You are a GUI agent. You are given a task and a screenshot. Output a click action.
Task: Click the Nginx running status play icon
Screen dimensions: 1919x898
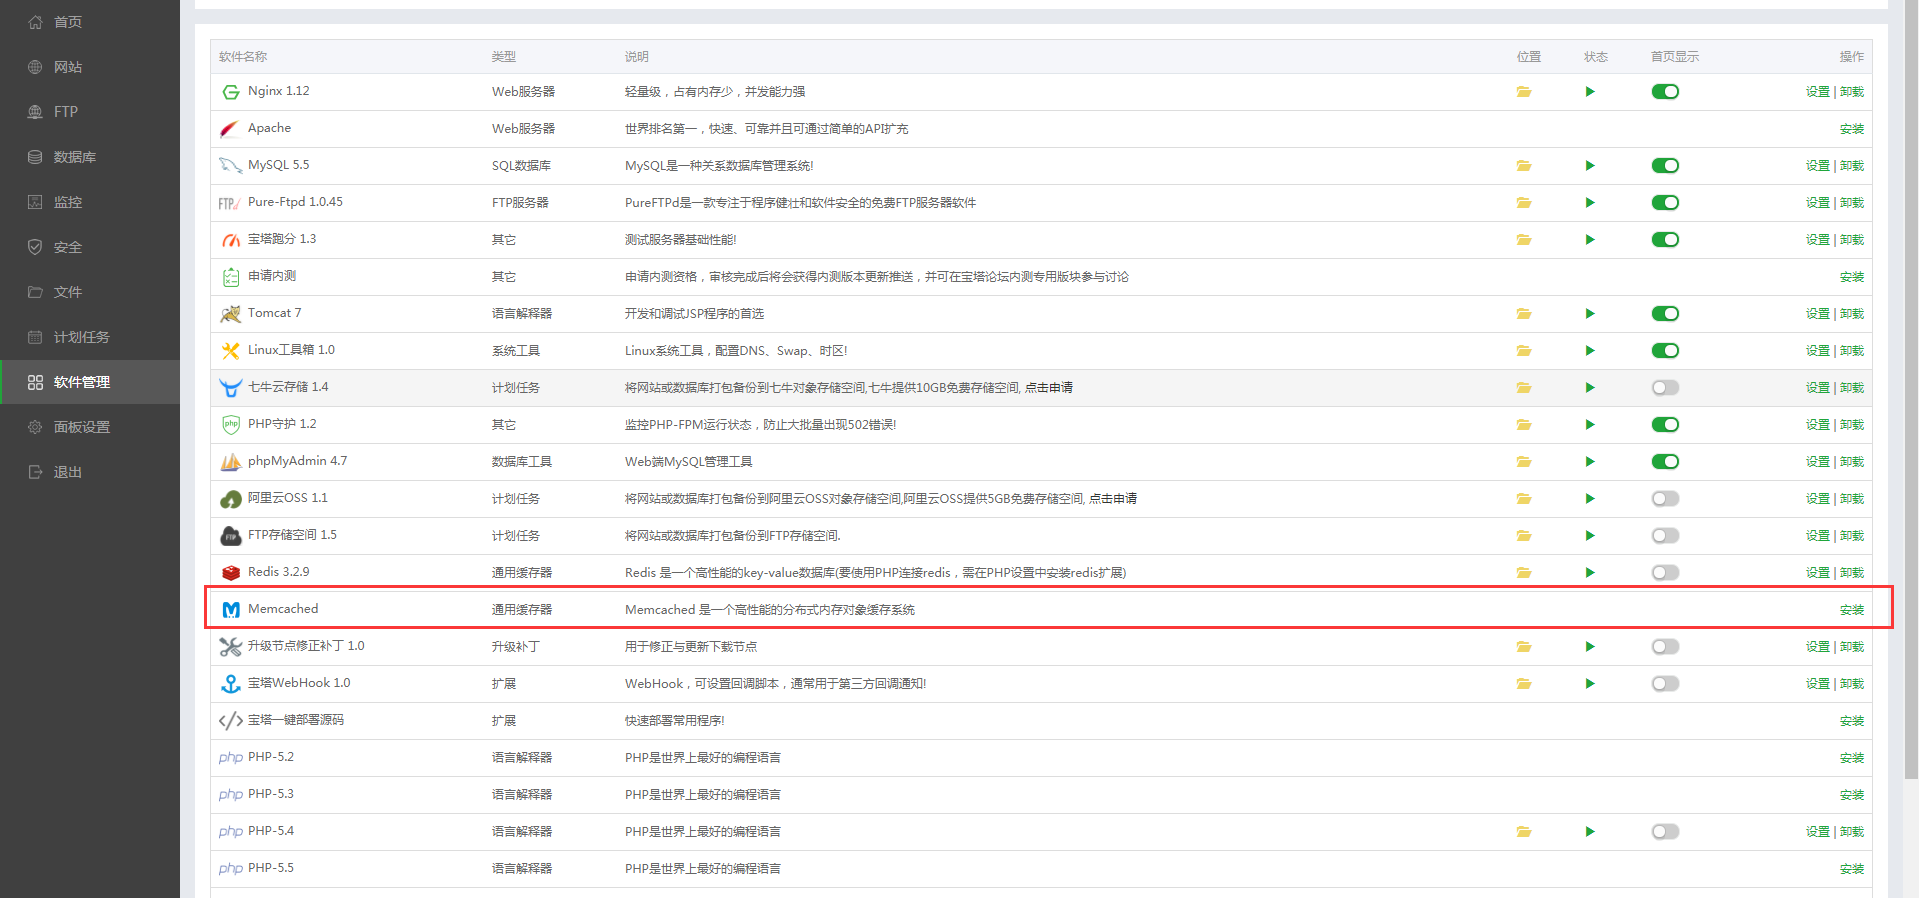tap(1590, 92)
